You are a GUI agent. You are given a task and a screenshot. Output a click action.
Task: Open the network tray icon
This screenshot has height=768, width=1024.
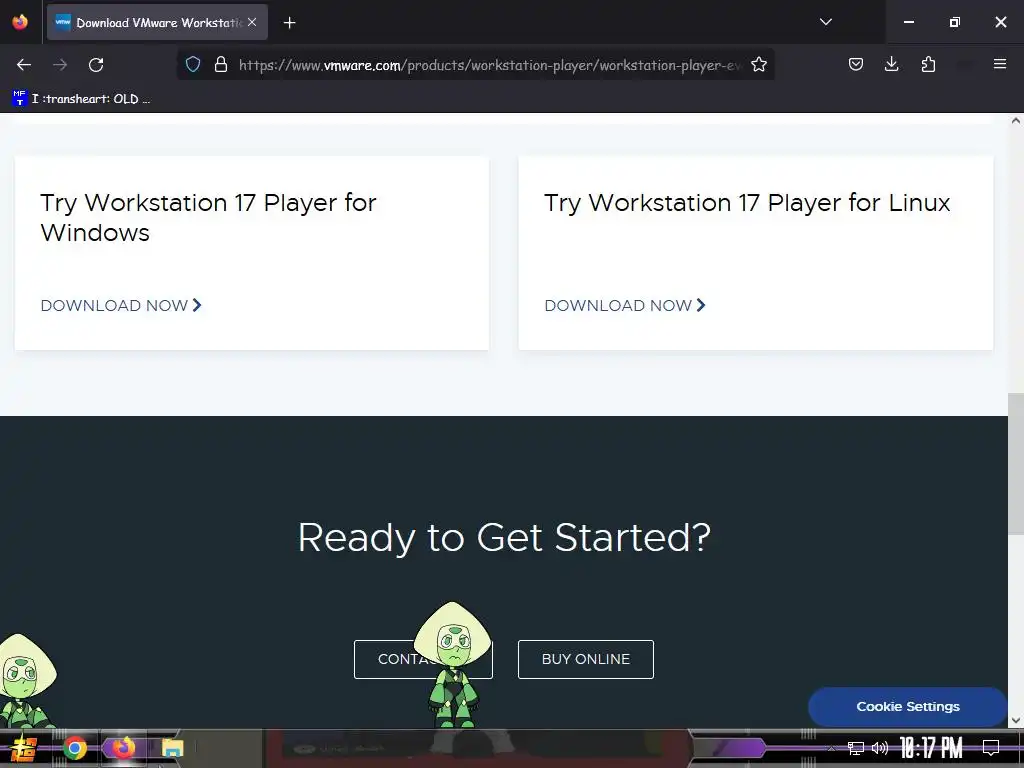tap(856, 748)
